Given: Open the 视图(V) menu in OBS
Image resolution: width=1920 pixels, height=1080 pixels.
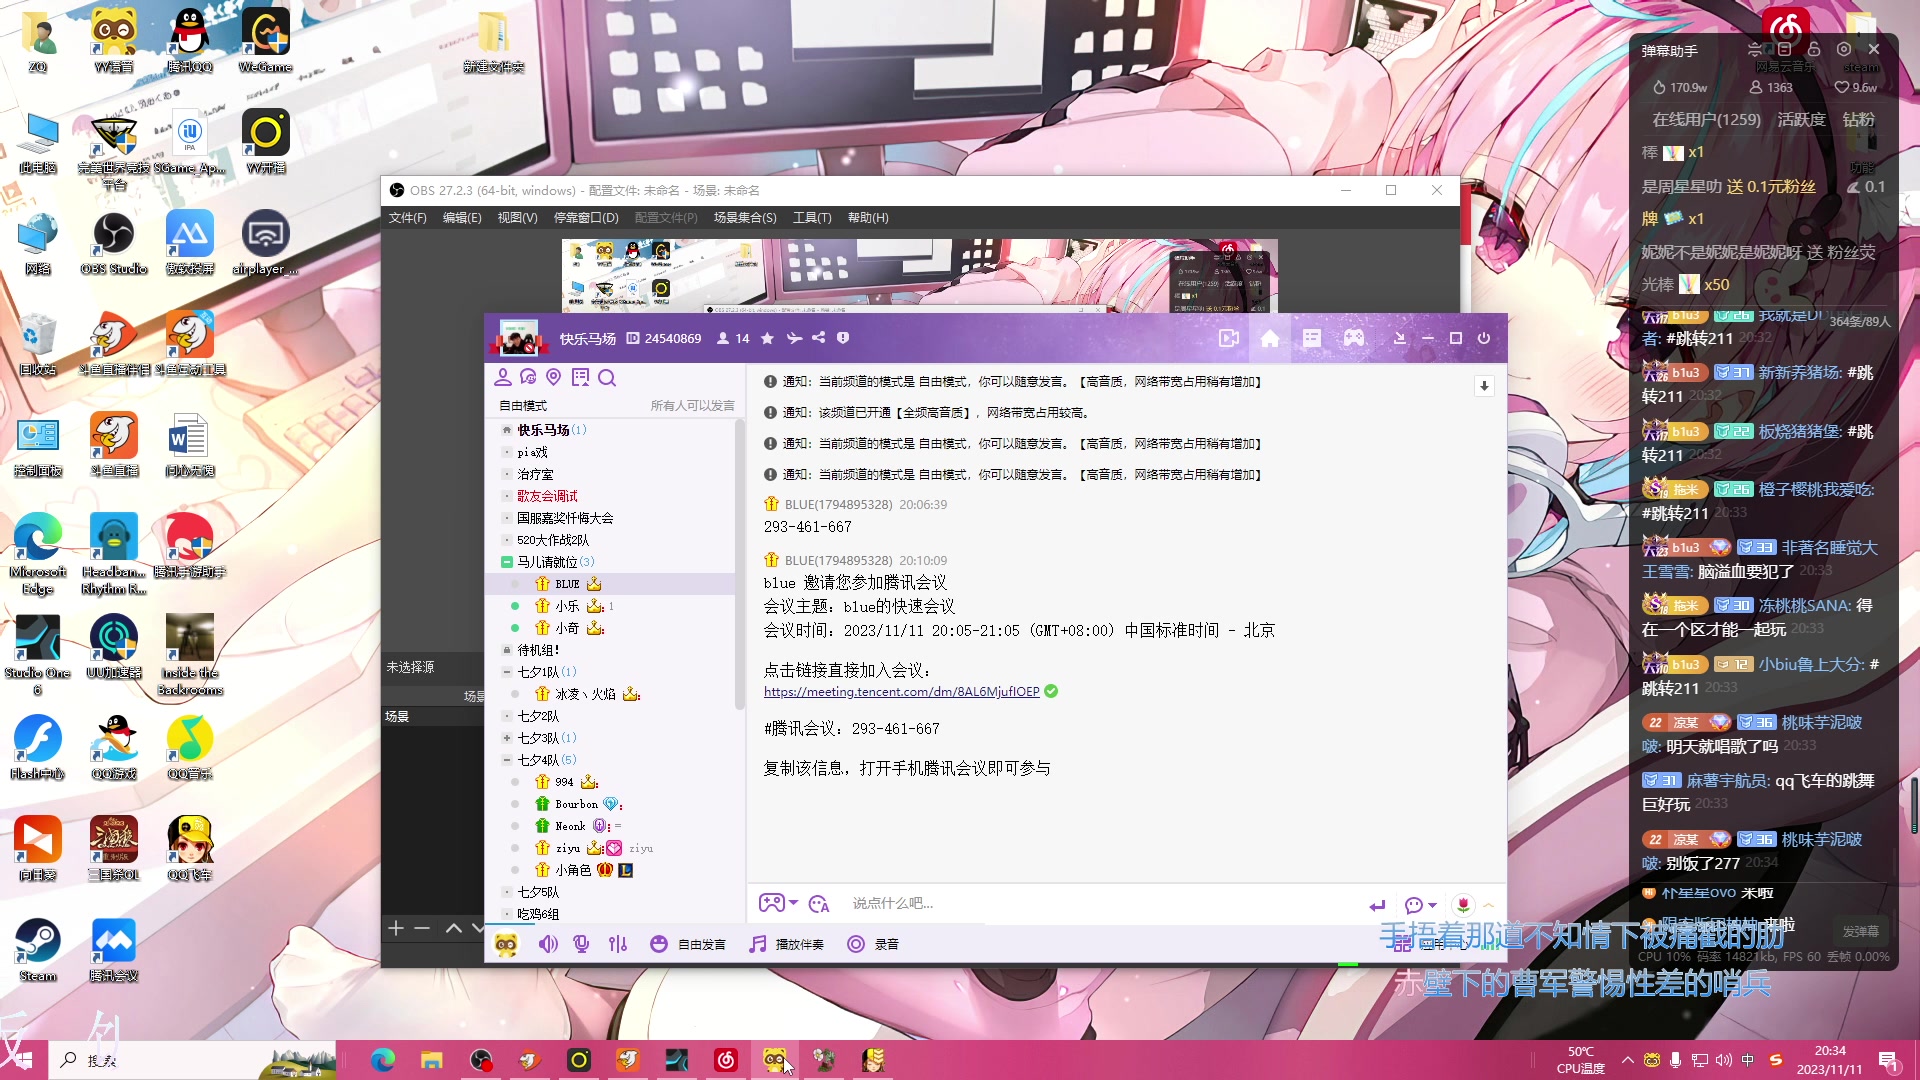Looking at the screenshot, I should 517,217.
